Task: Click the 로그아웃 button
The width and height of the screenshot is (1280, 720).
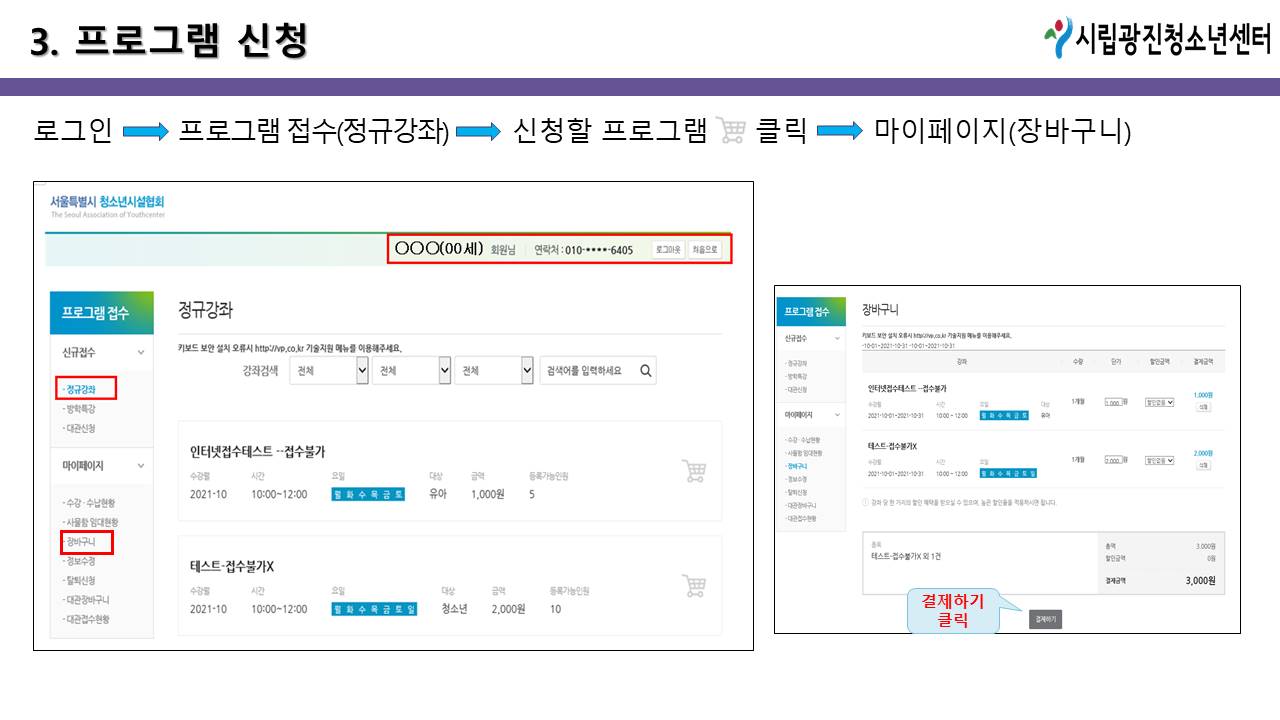Action: 668,250
